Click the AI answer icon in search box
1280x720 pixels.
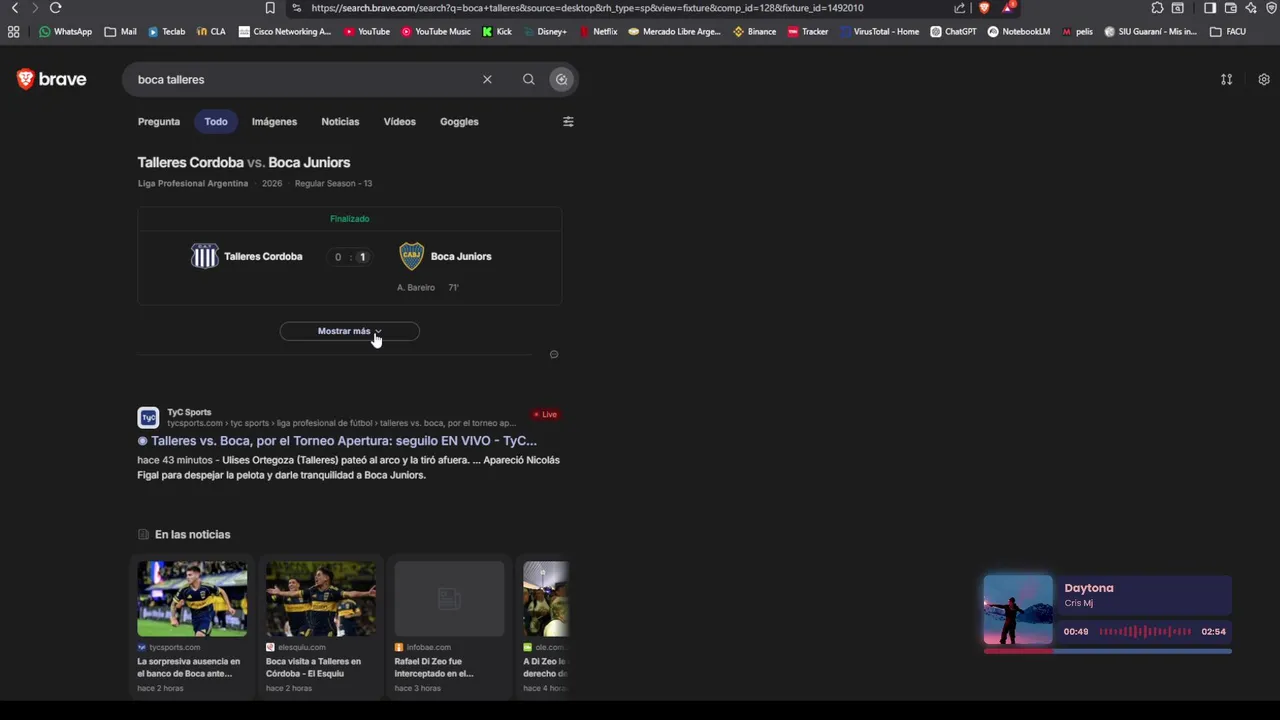point(561,79)
